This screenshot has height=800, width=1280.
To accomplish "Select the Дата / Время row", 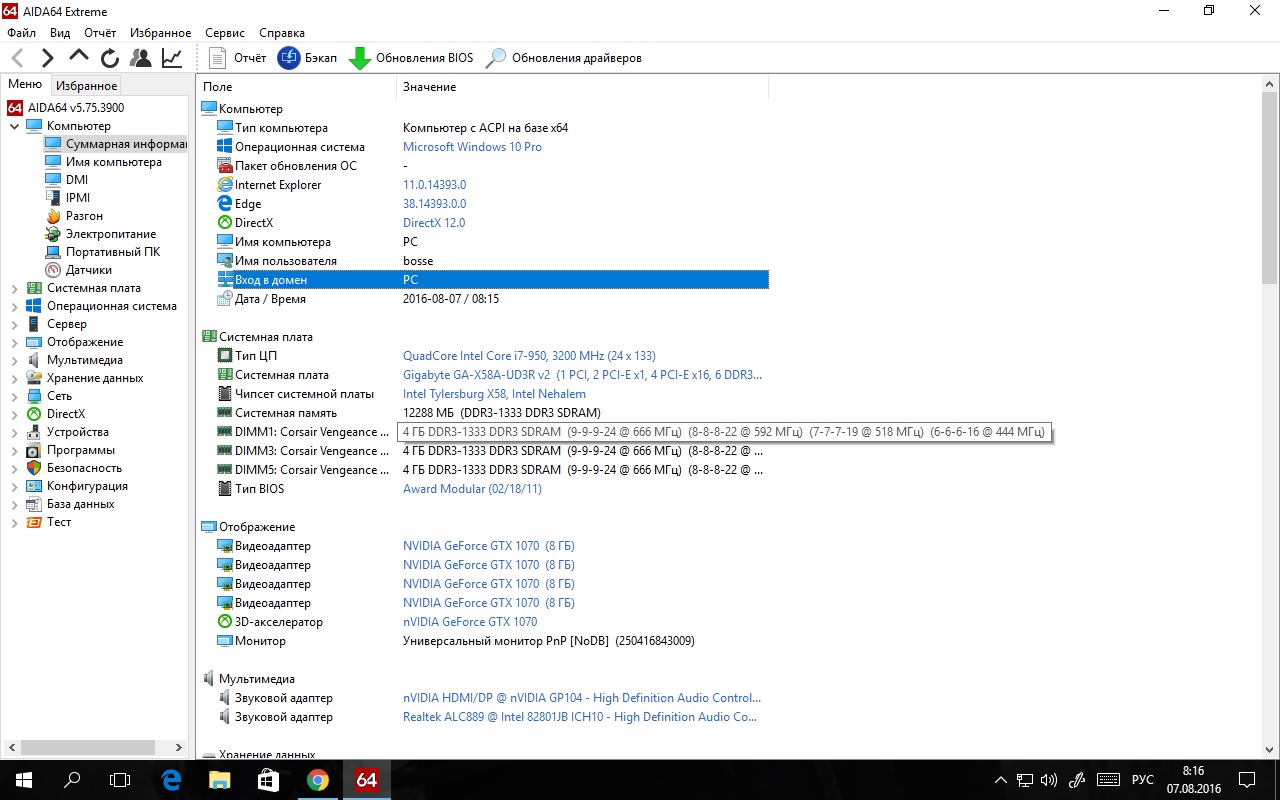I will [492, 299].
